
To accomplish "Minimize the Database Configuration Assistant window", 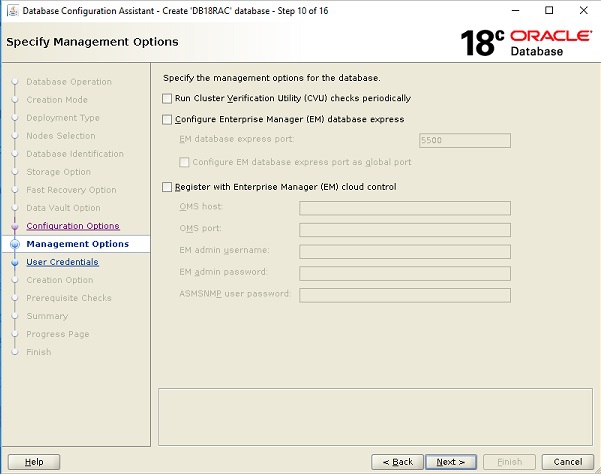I will [516, 11].
